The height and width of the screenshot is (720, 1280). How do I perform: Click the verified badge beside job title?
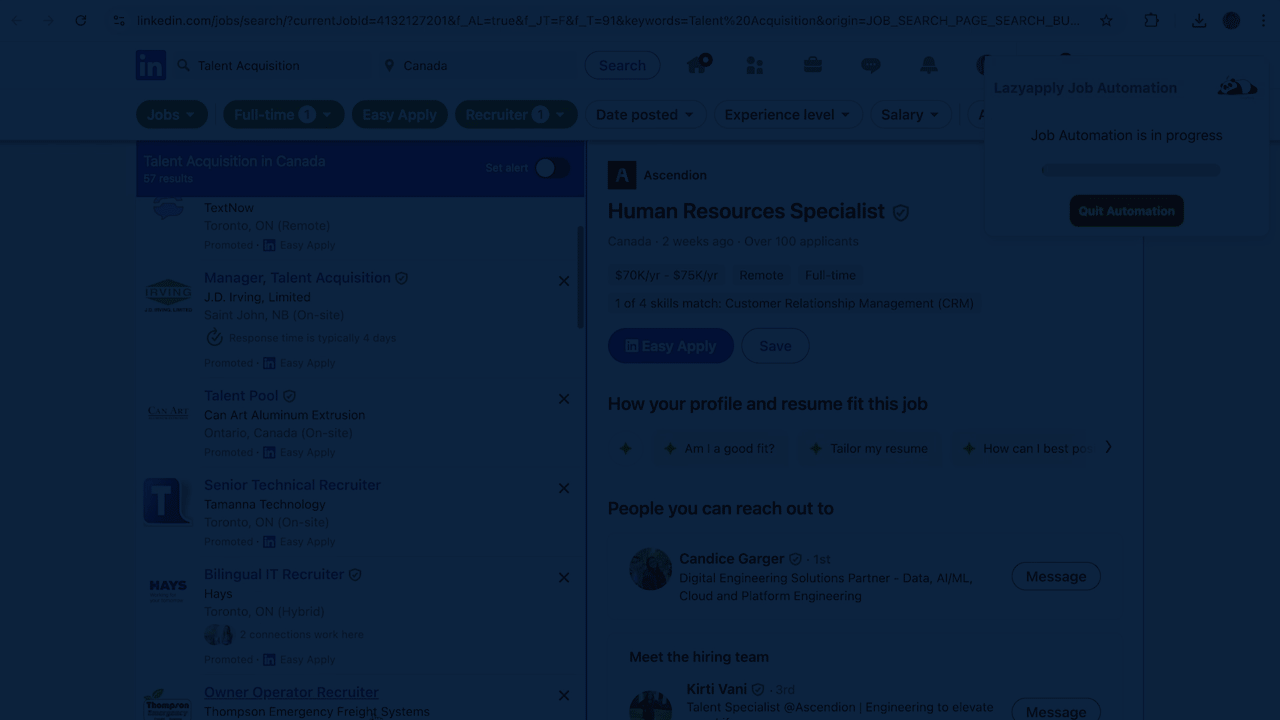(x=901, y=212)
